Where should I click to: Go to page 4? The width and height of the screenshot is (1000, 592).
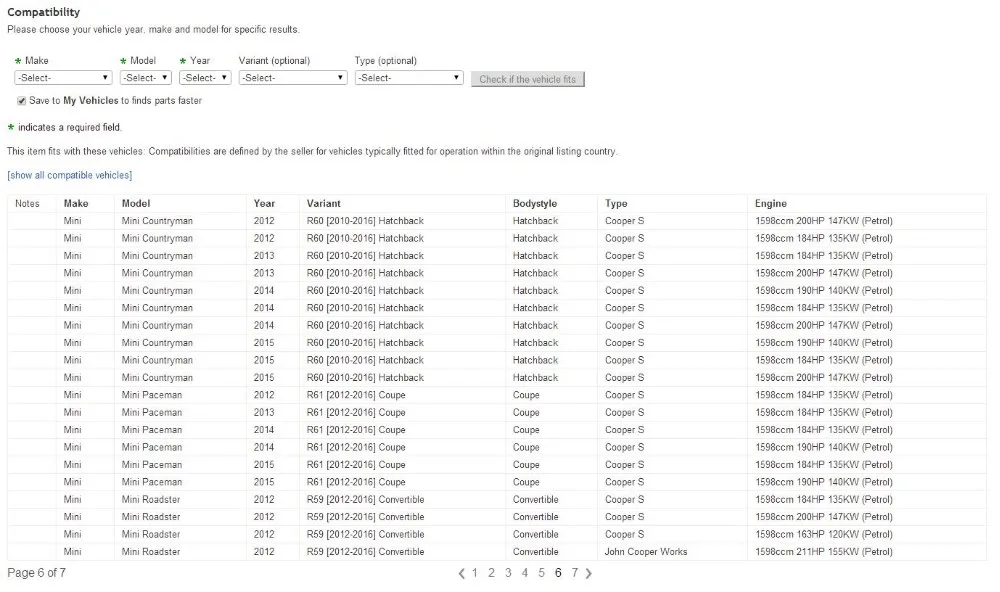pyautogui.click(x=525, y=573)
